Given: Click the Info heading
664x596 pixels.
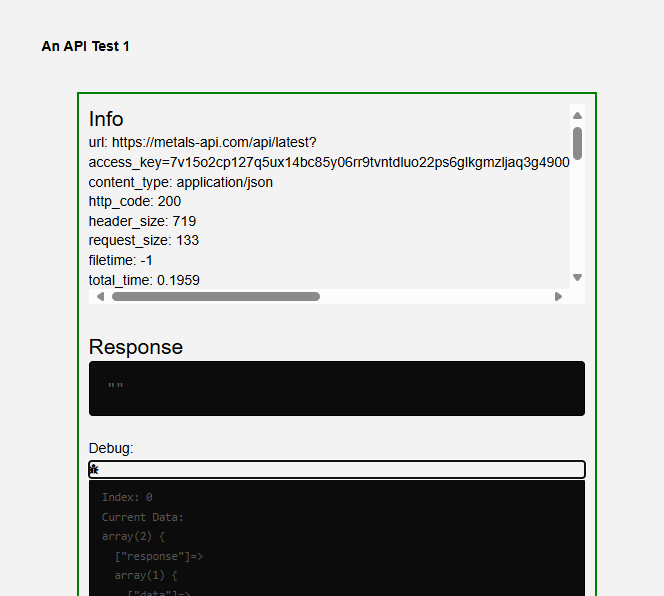Looking at the screenshot, I should point(106,119).
